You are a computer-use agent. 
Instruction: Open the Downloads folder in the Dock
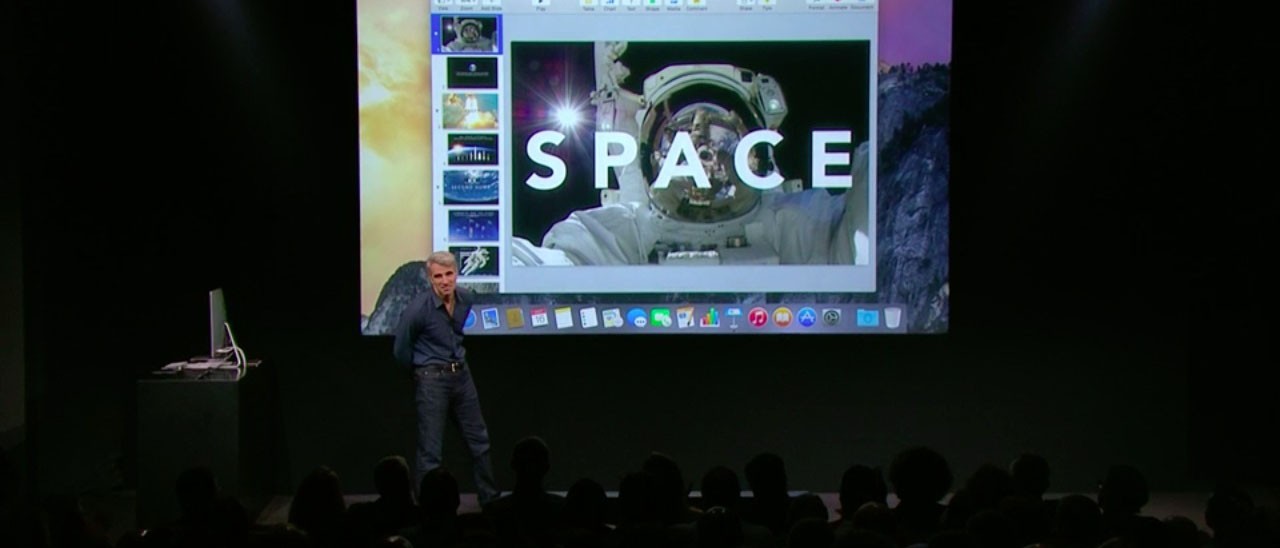click(867, 317)
